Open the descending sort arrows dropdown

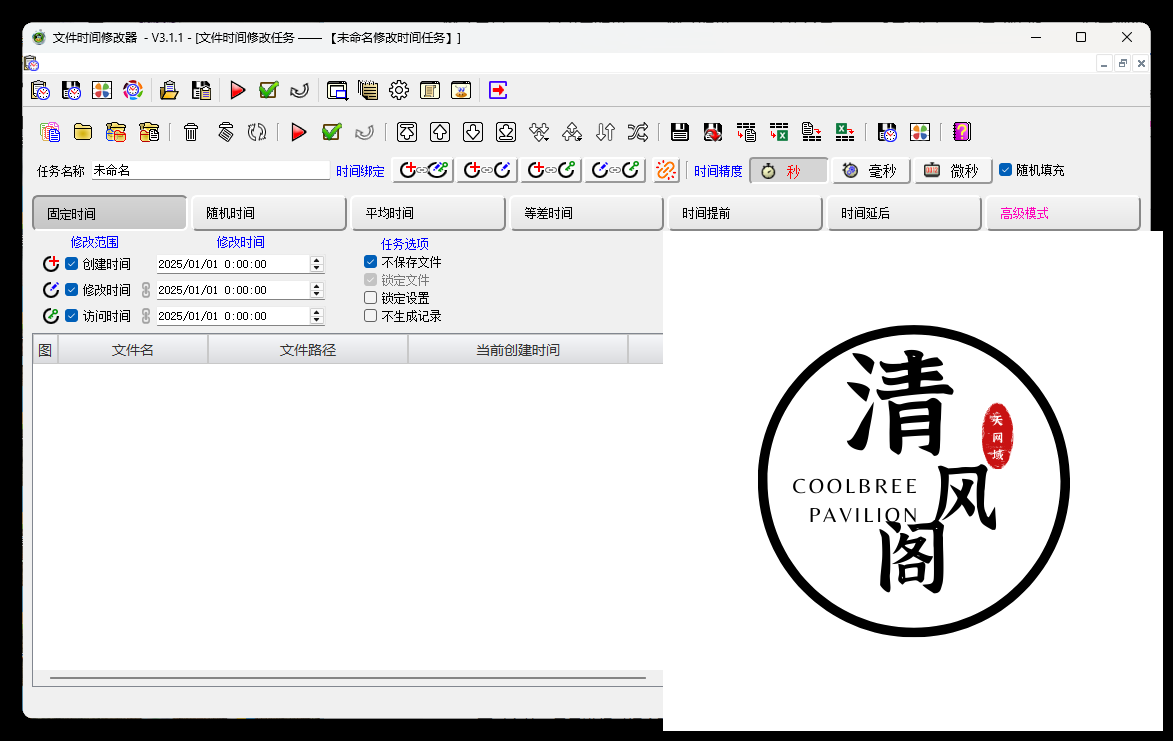[539, 132]
